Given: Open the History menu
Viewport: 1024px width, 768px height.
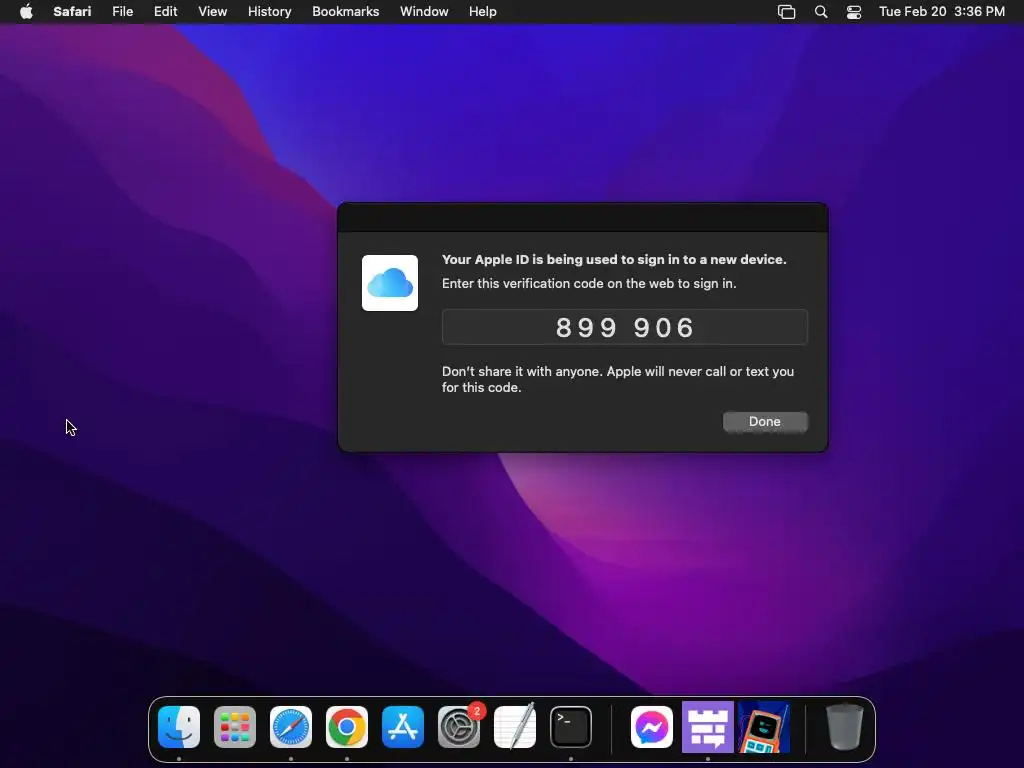Looking at the screenshot, I should tap(269, 12).
